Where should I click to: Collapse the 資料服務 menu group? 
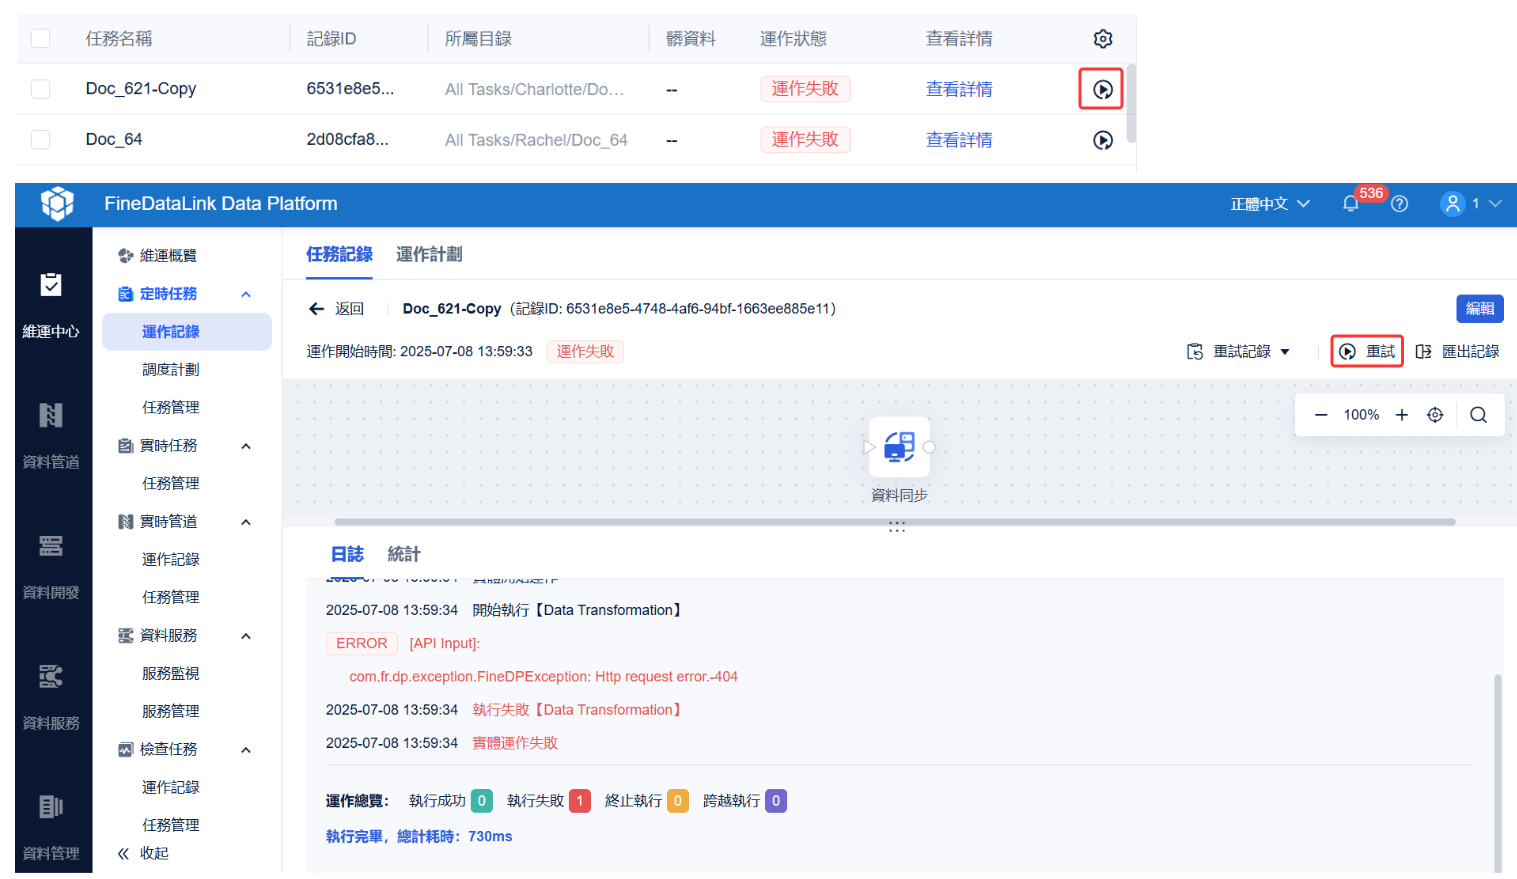(246, 636)
